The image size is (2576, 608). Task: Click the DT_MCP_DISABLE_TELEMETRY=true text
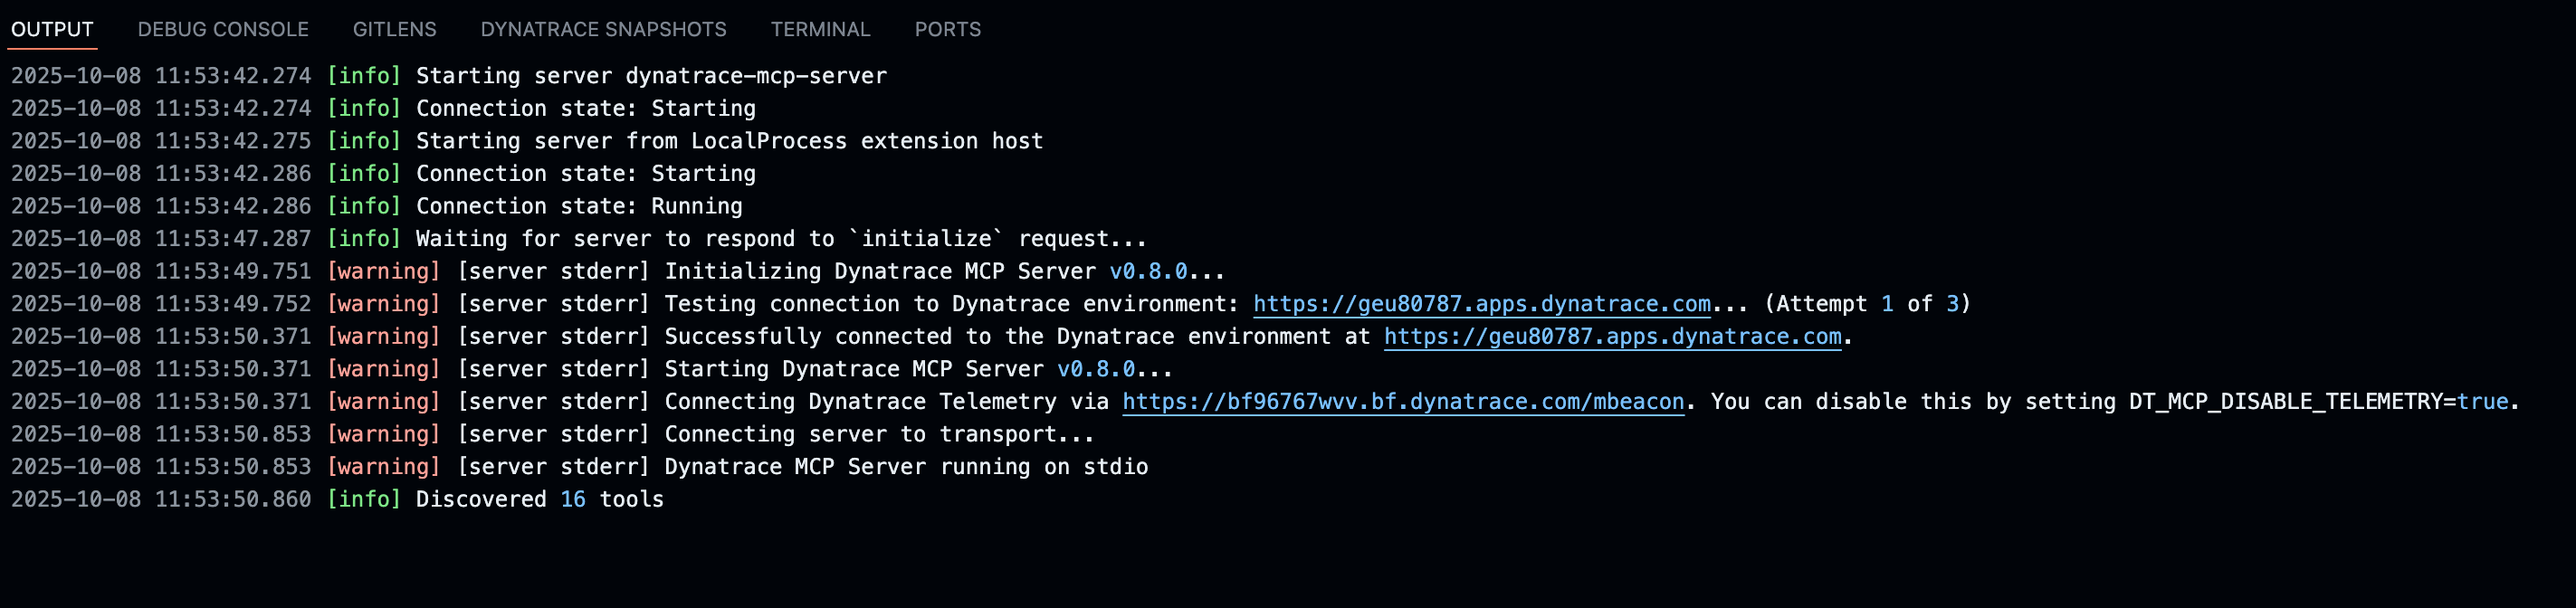pyautogui.click(x=2318, y=402)
